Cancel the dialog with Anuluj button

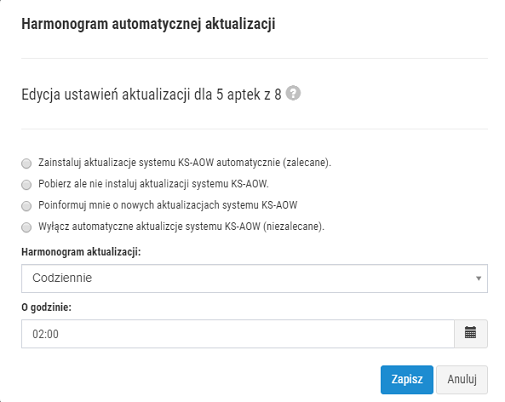coord(462,380)
